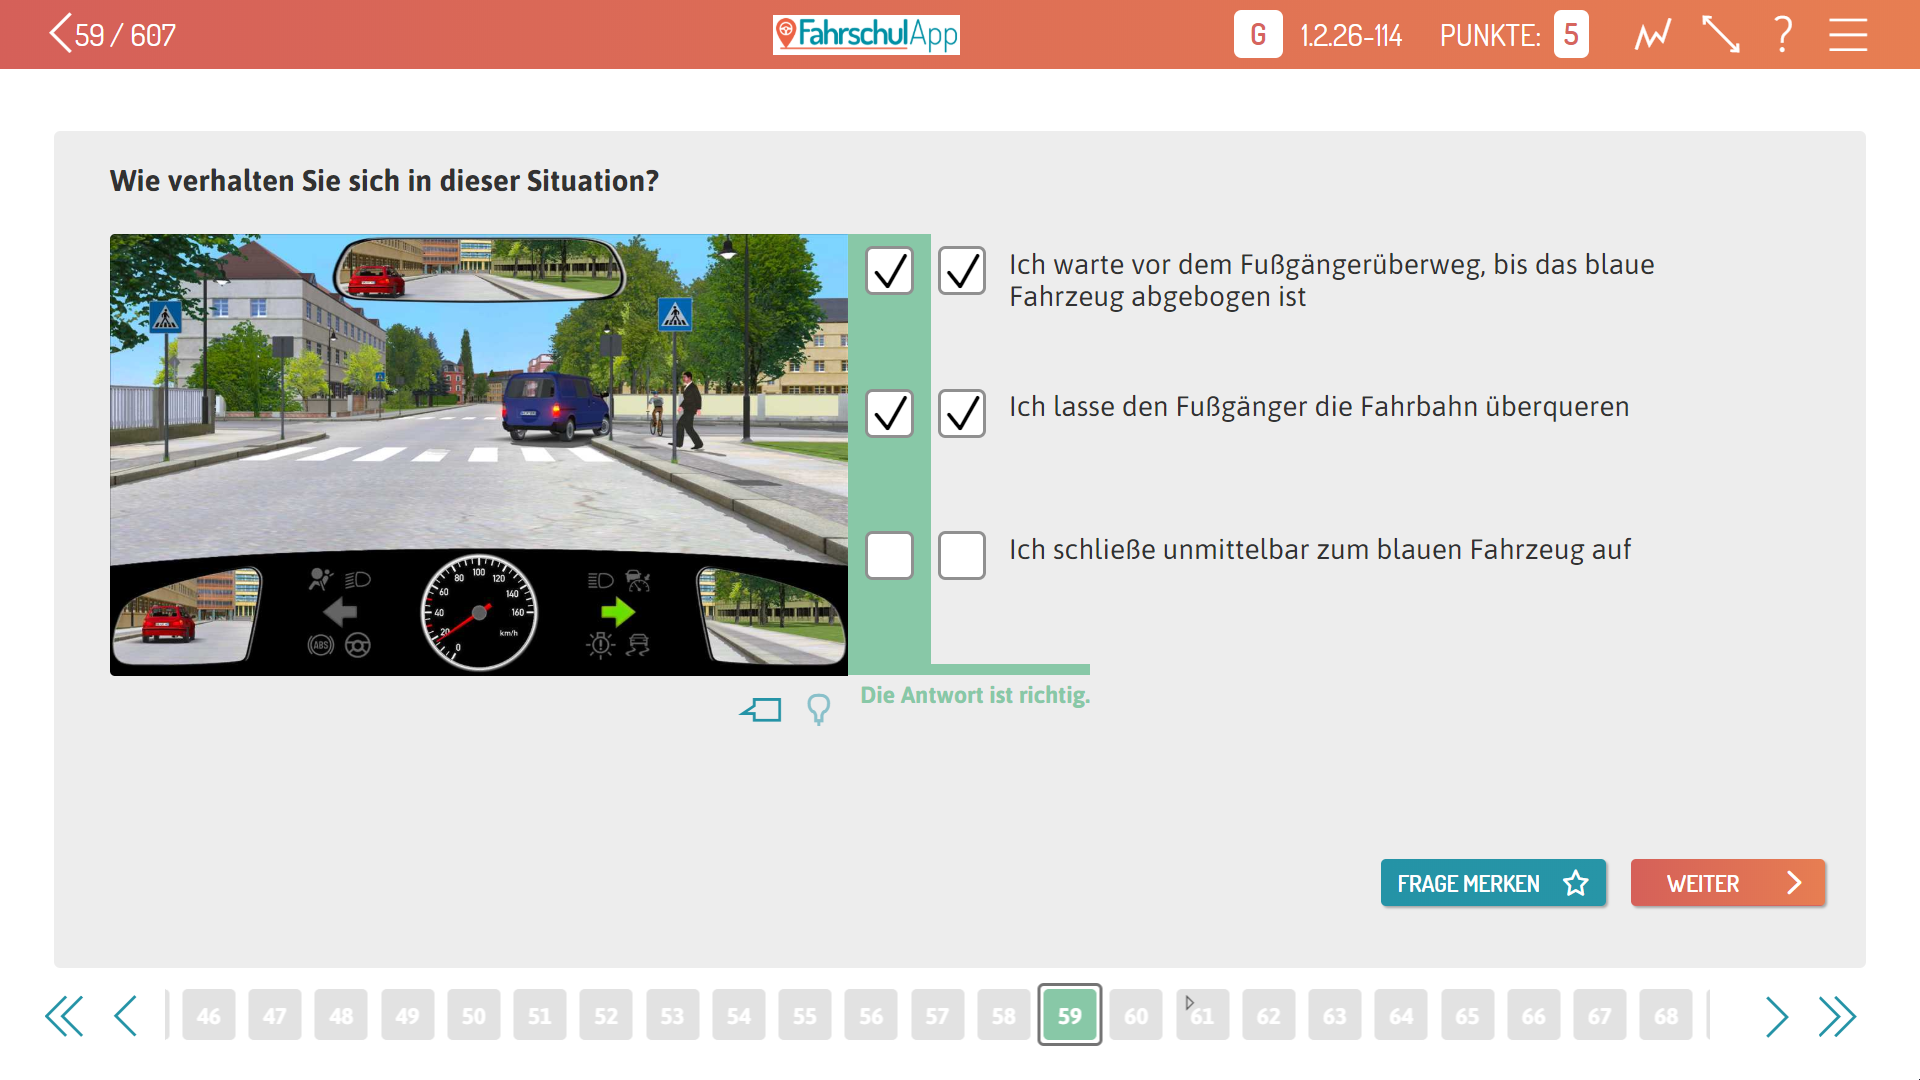Open the hamburger menu
This screenshot has height=1080, width=1920.
(x=1847, y=35)
